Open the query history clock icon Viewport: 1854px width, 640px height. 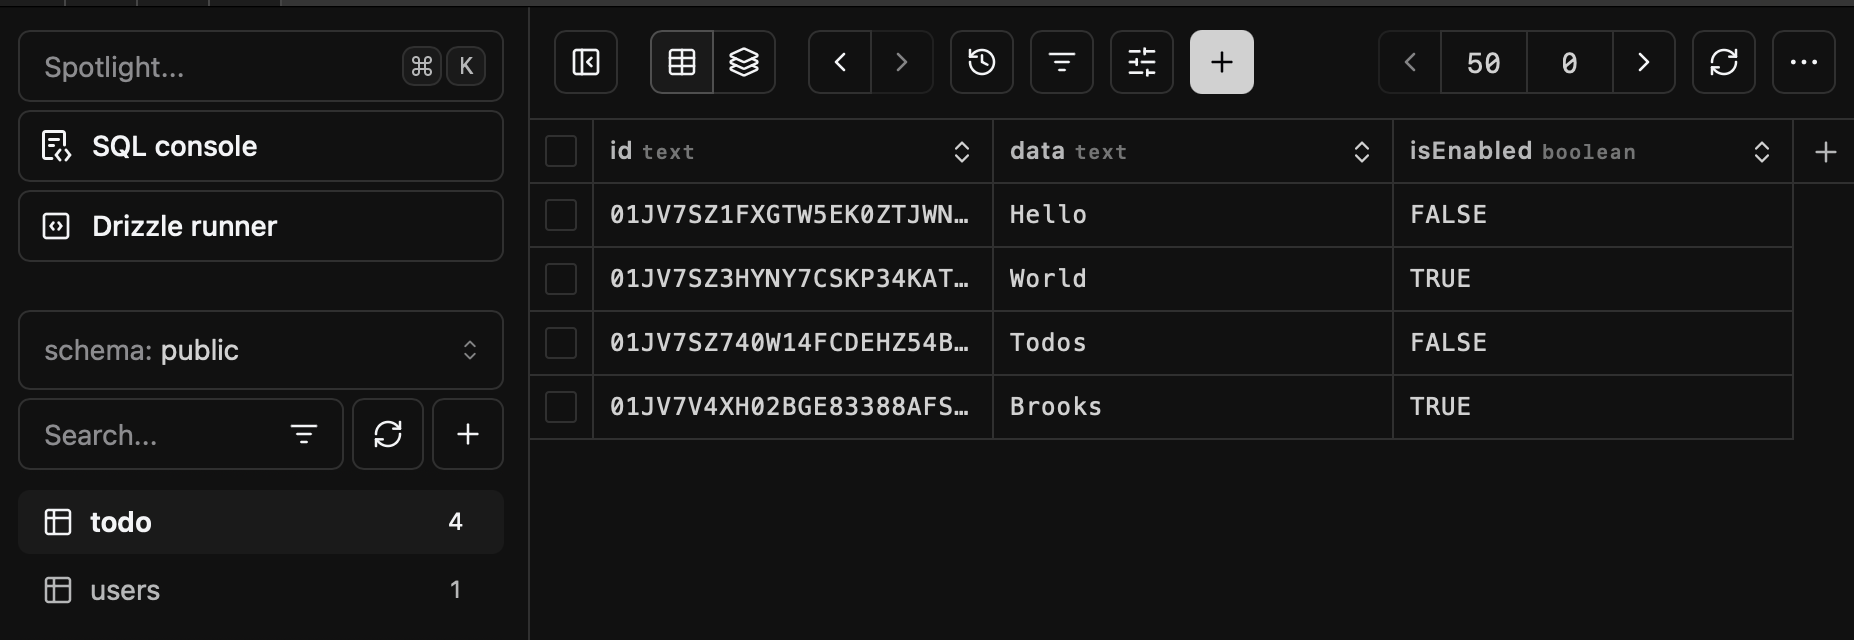tap(982, 62)
